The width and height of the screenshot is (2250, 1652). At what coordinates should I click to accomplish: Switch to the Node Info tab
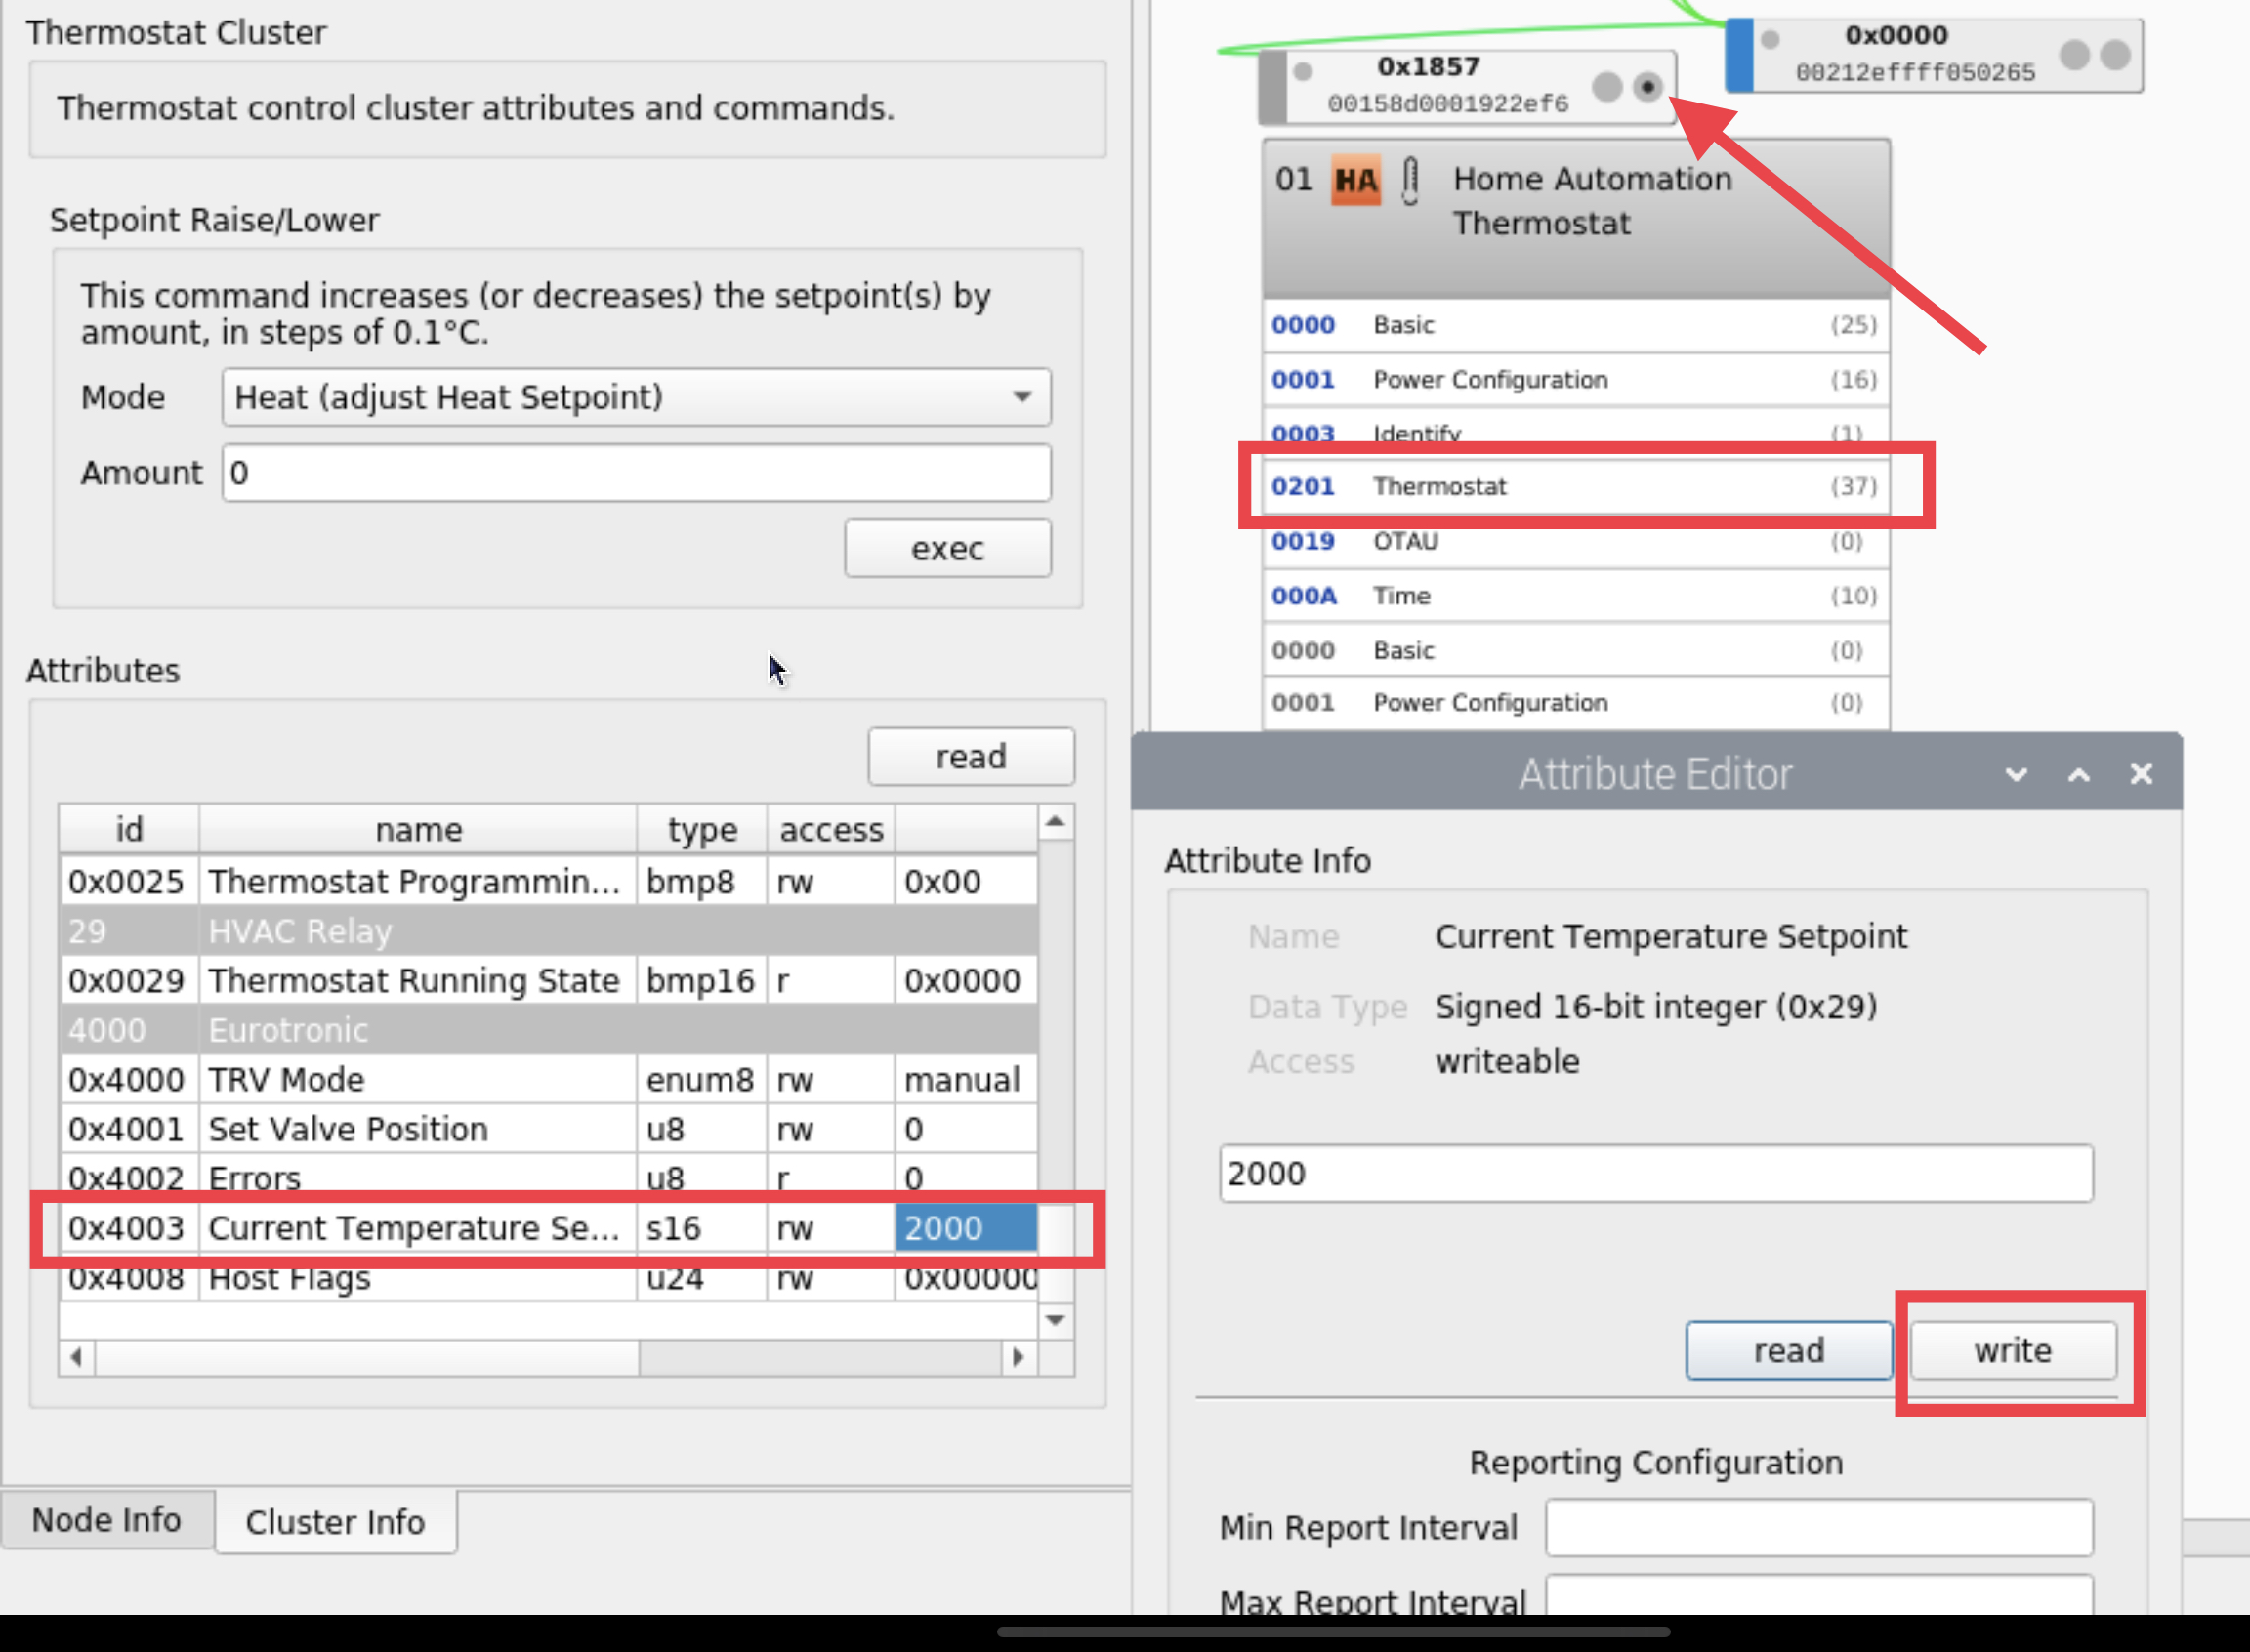coord(106,1520)
